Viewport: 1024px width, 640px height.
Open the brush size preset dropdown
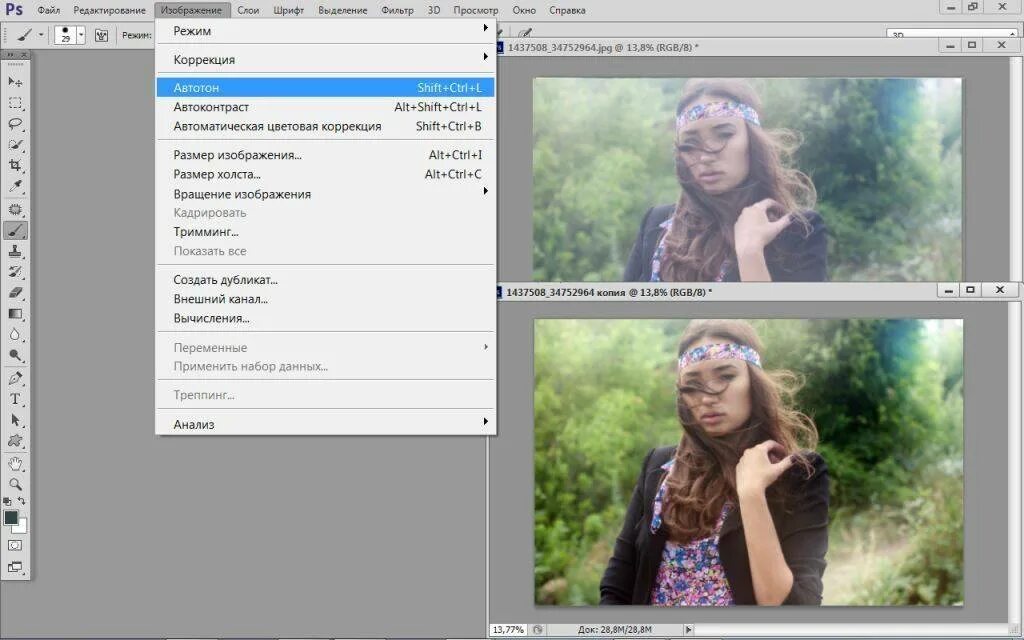(81, 35)
